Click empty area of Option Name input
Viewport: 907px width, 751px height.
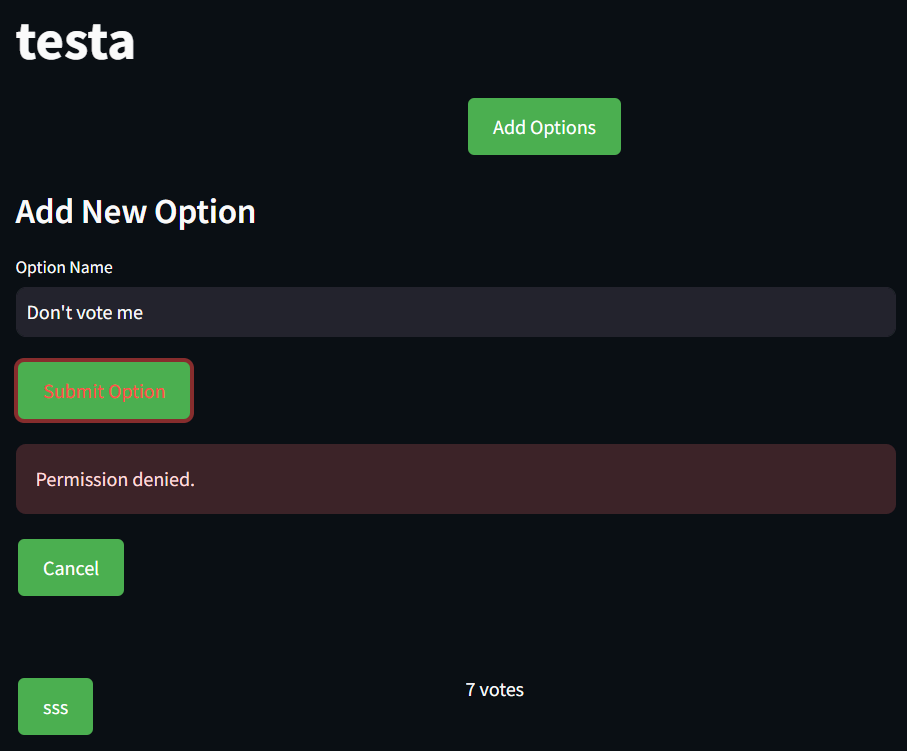coord(521,312)
